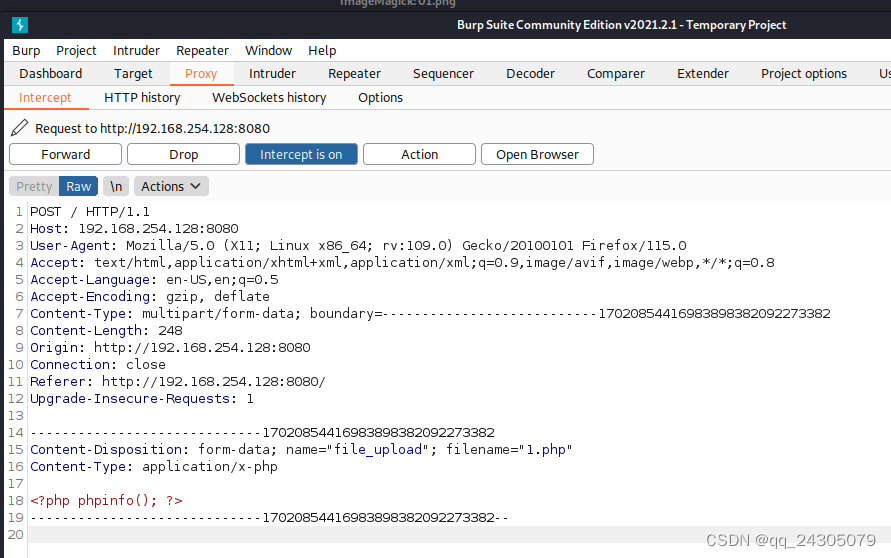Click the Accept-Encoding header line
This screenshot has height=558, width=891.
(150, 297)
